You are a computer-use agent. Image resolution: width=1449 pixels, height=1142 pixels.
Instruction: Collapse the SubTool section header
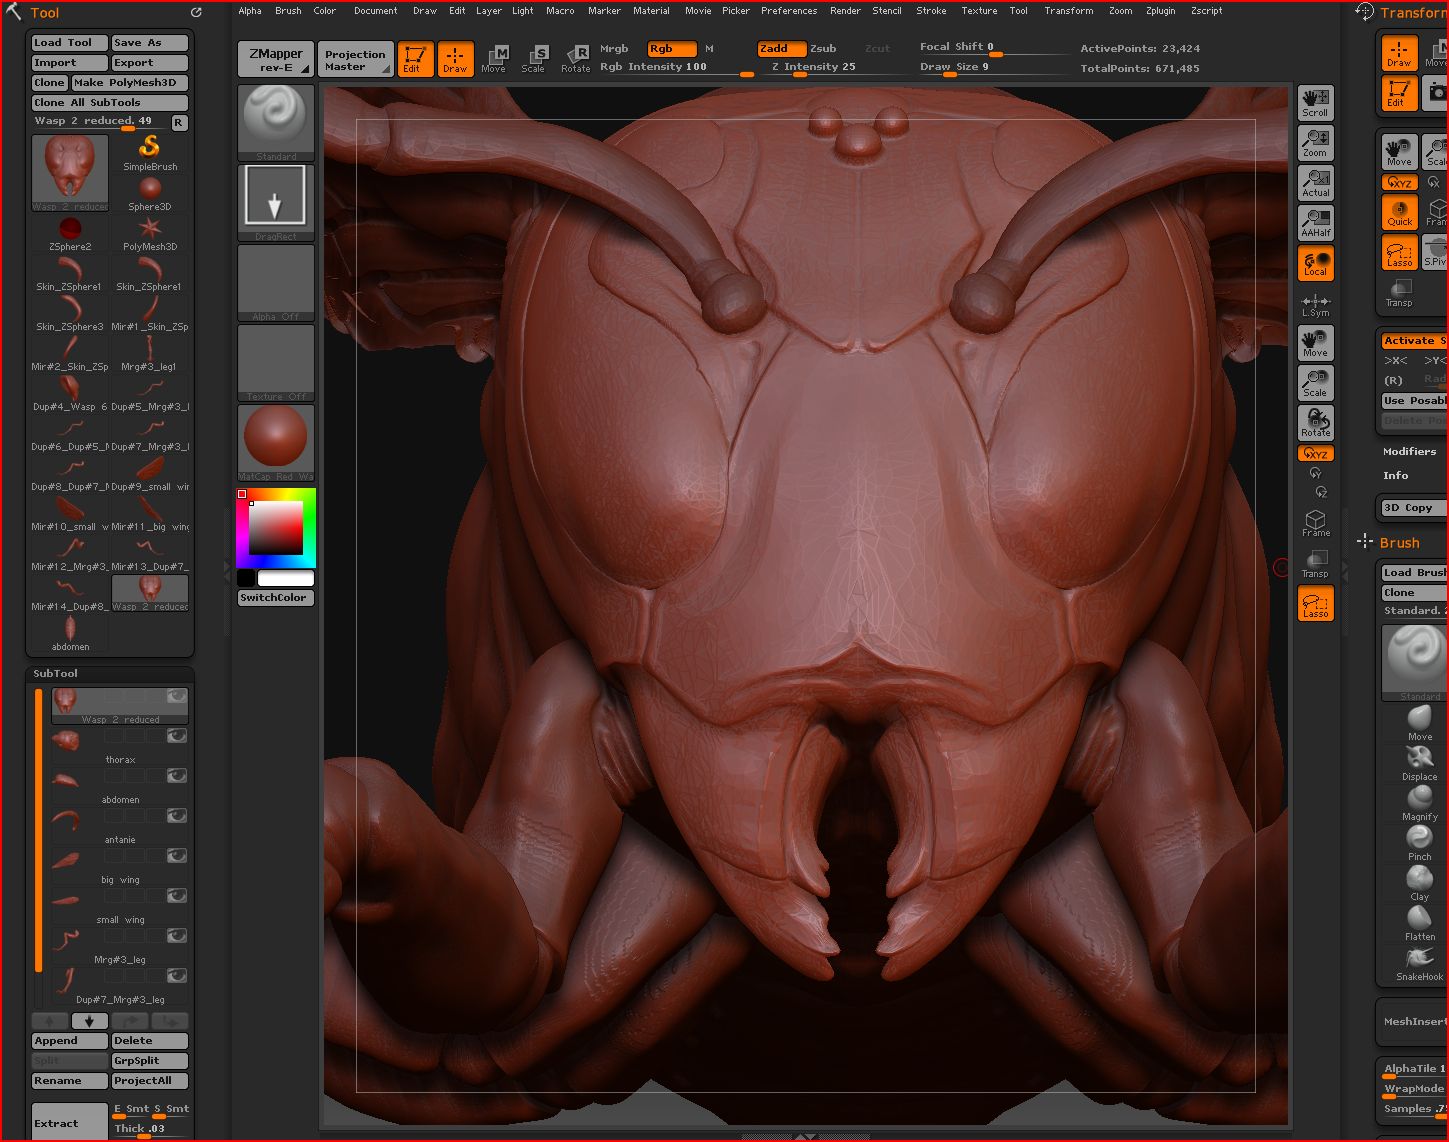tap(56, 673)
